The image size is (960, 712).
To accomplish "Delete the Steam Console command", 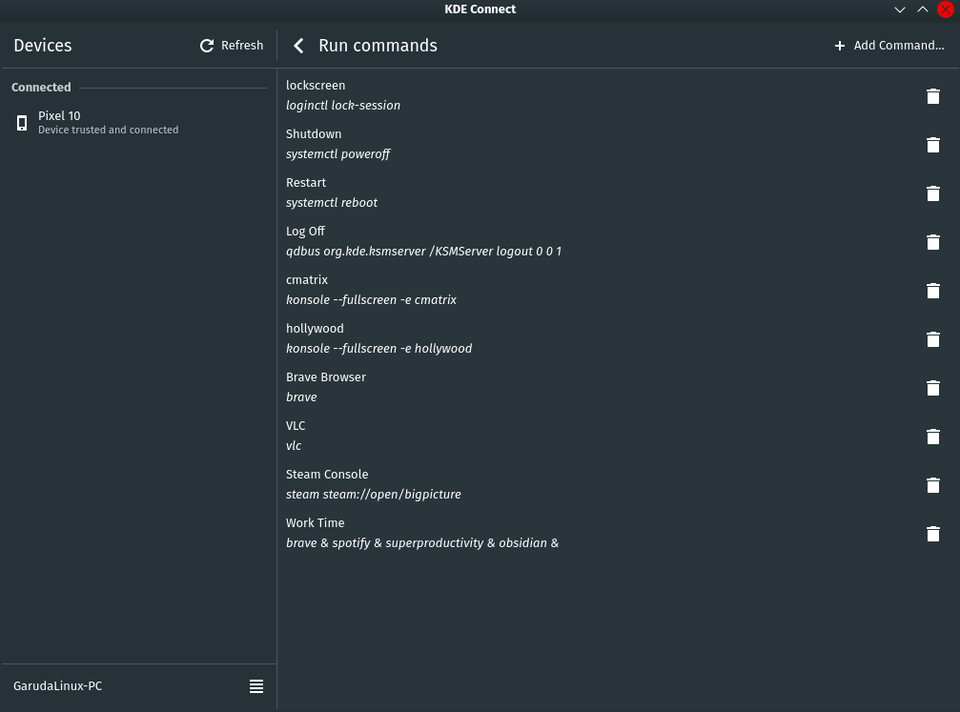I will click(x=933, y=485).
